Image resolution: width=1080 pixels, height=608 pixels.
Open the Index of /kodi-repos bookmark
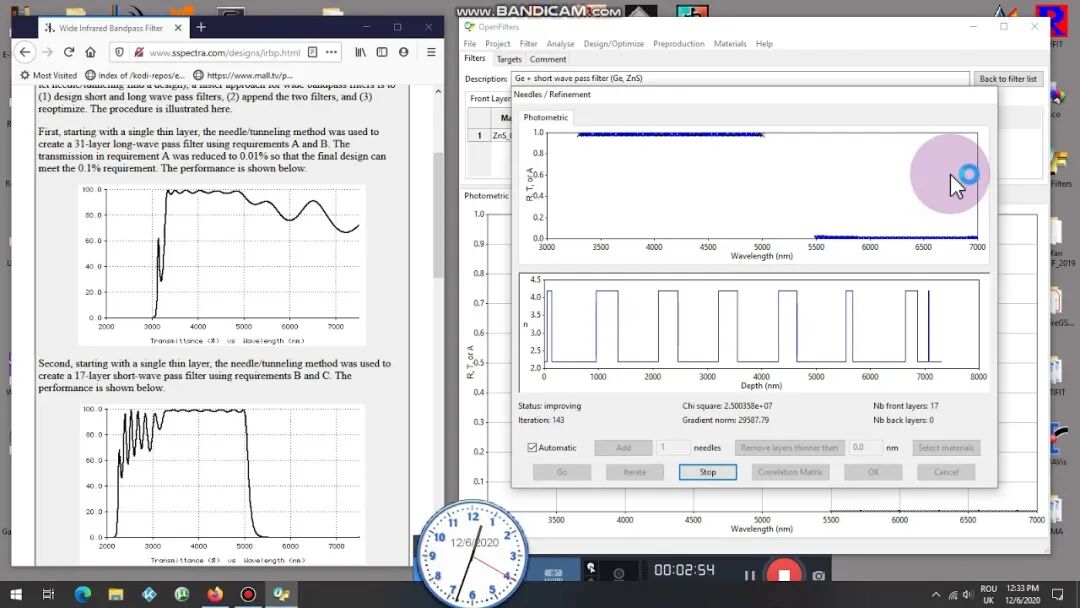pyautogui.click(x=135, y=75)
